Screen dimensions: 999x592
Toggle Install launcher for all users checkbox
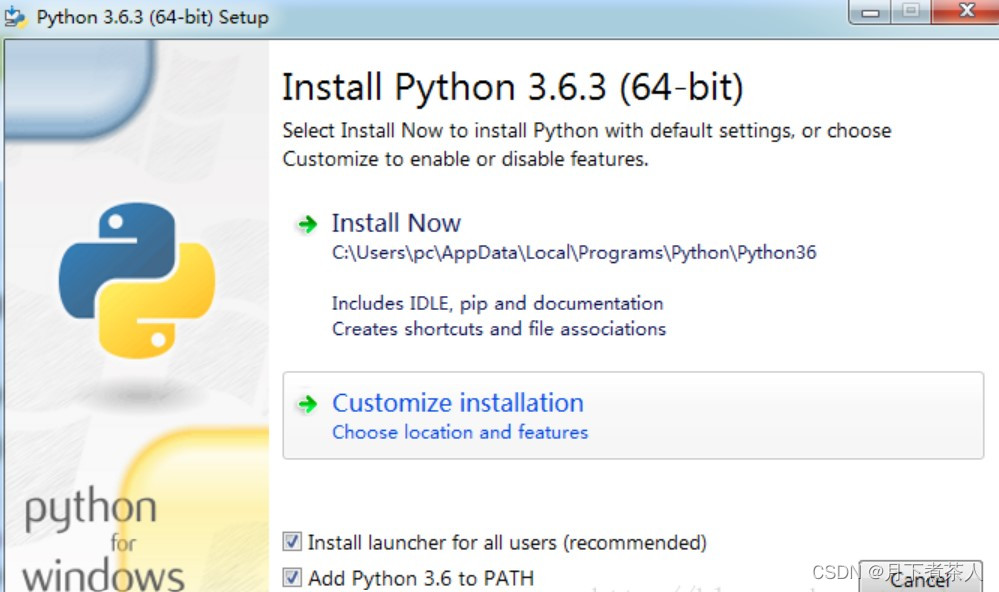coord(292,542)
